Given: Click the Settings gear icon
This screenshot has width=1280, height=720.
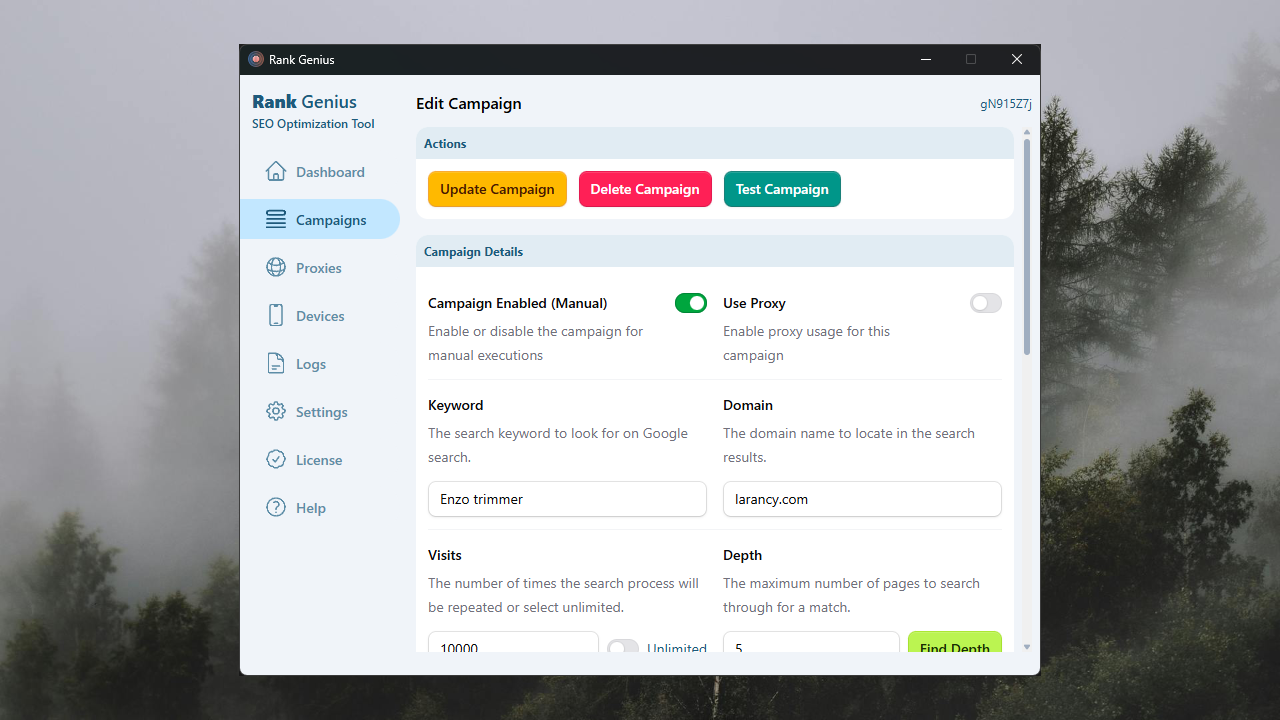Looking at the screenshot, I should coord(276,412).
